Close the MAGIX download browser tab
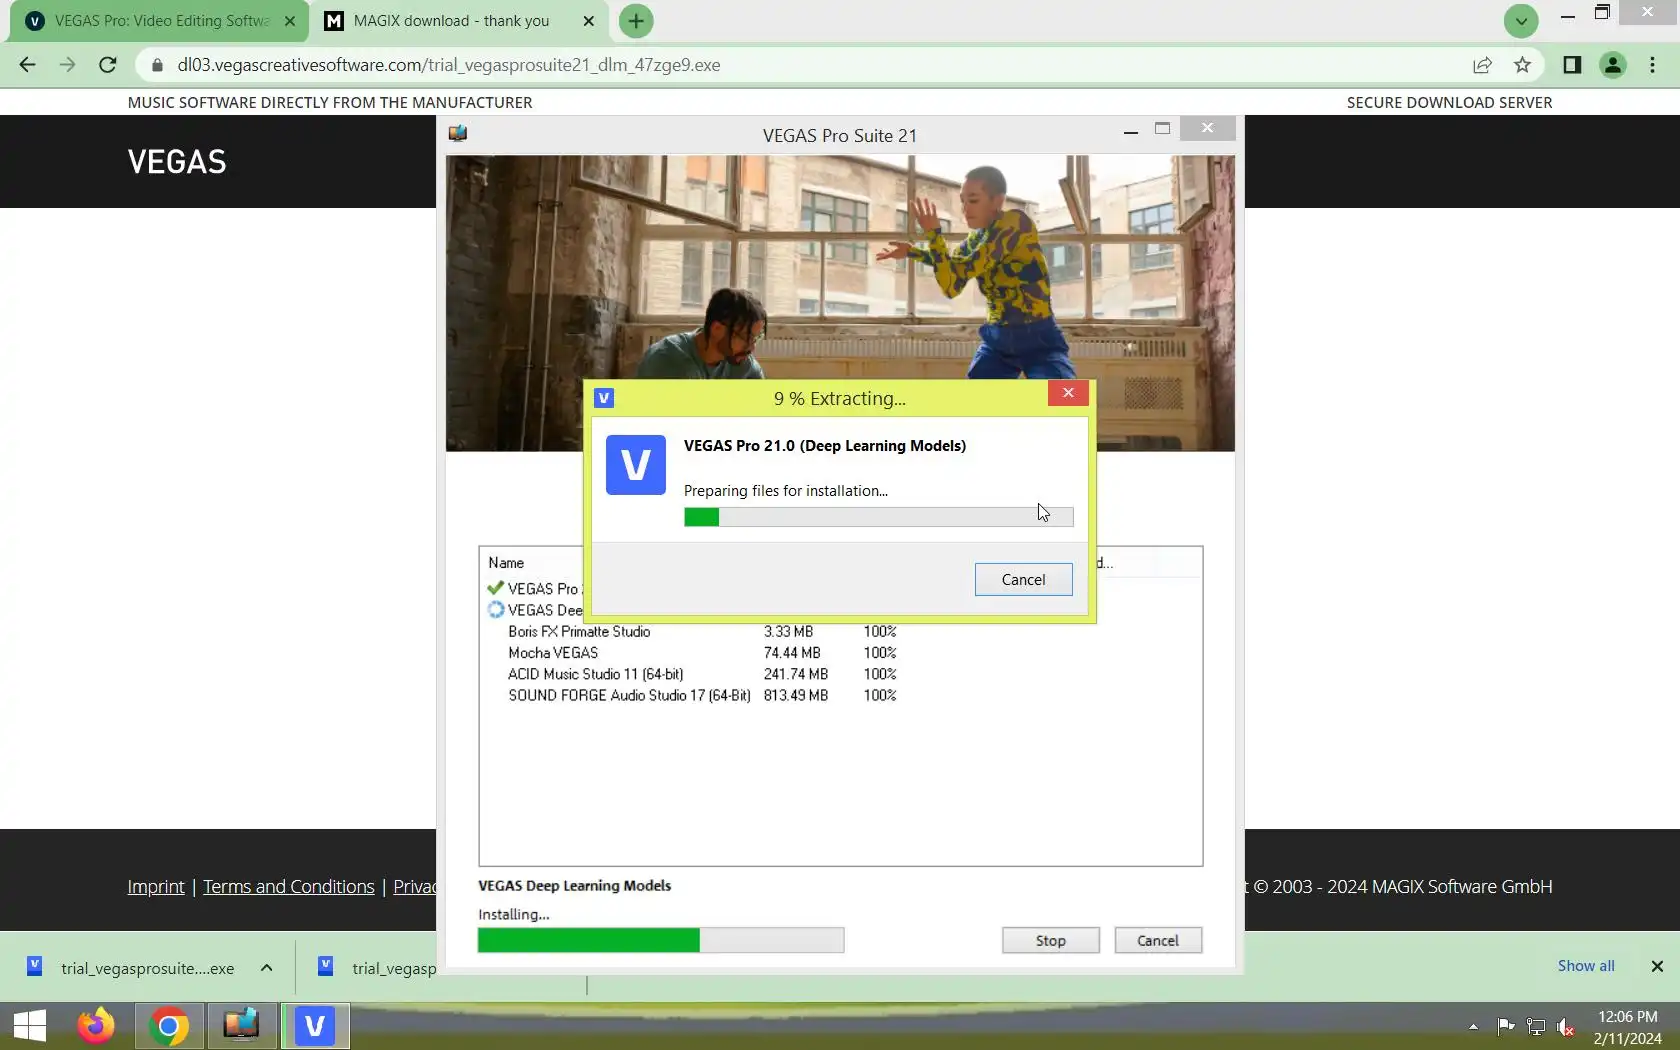The image size is (1680, 1050). (589, 21)
